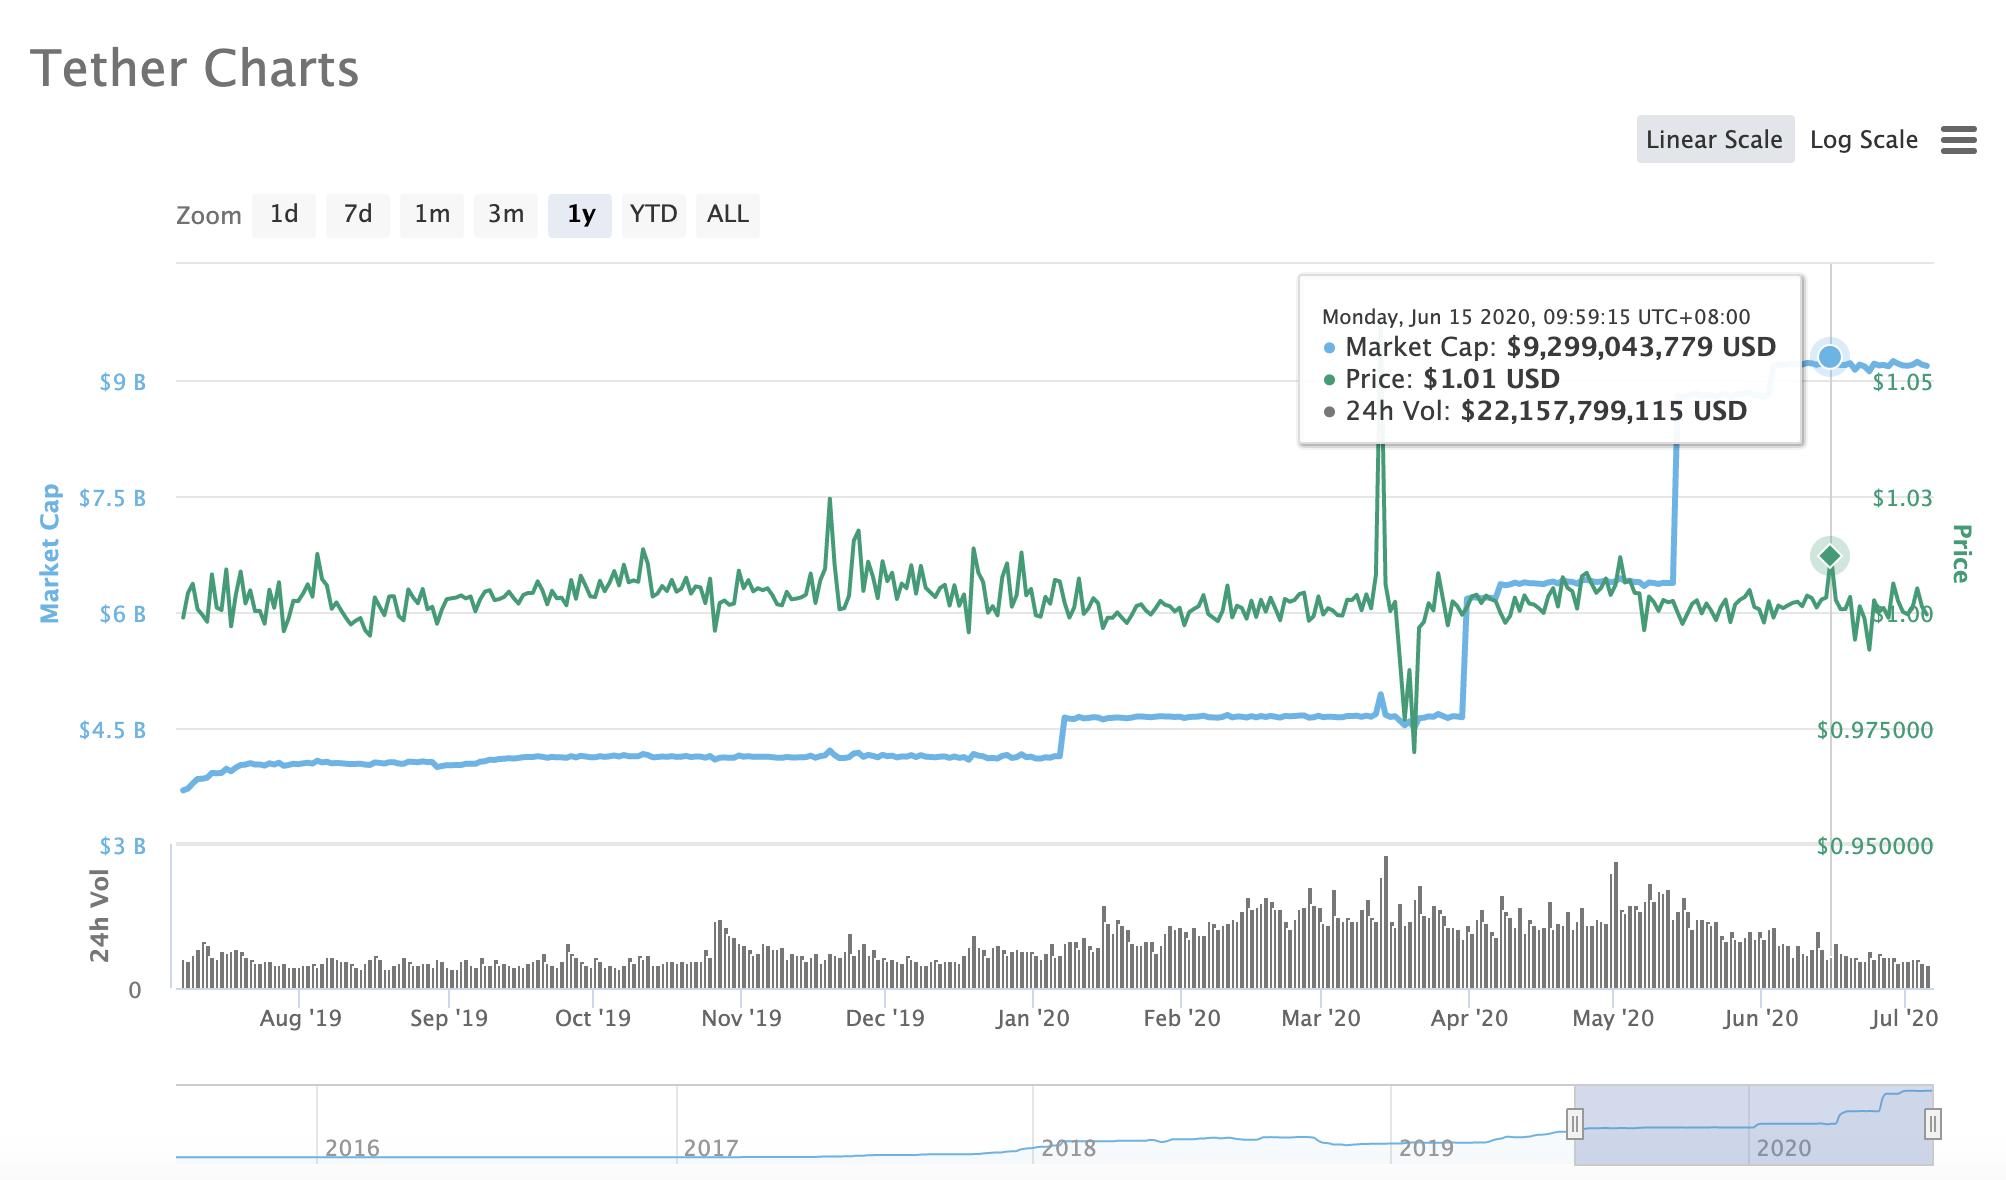This screenshot has height=1180, width=2006.
Task: Set zoom to 1m
Action: click(x=432, y=215)
